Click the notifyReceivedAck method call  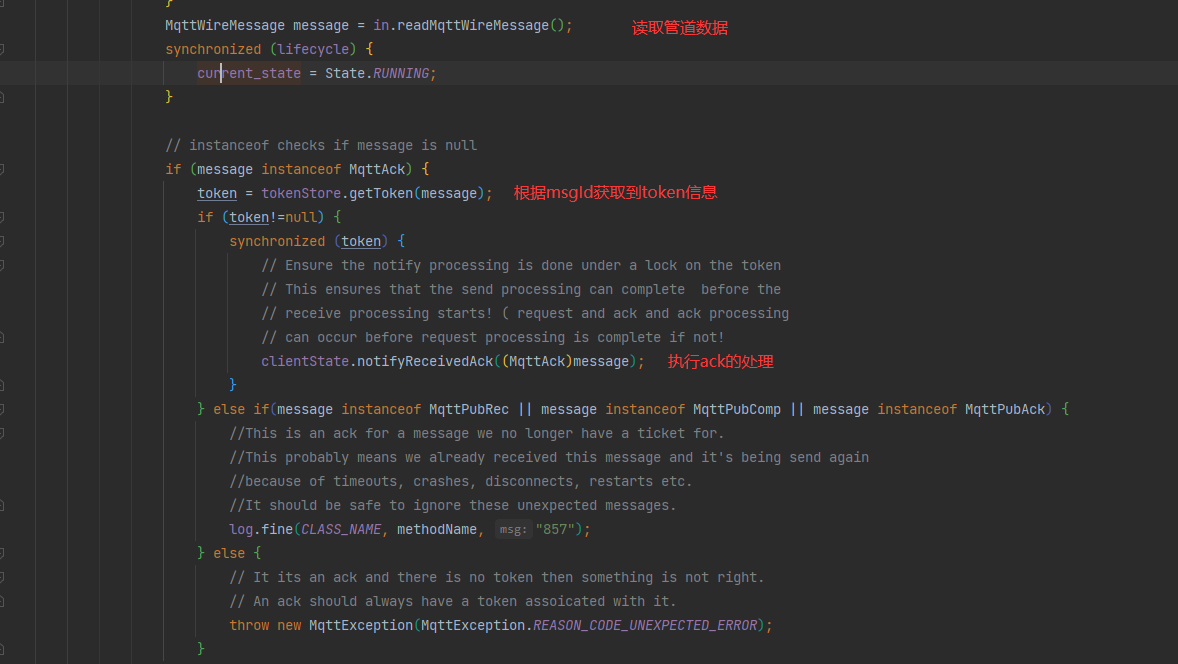pyautogui.click(x=424, y=362)
